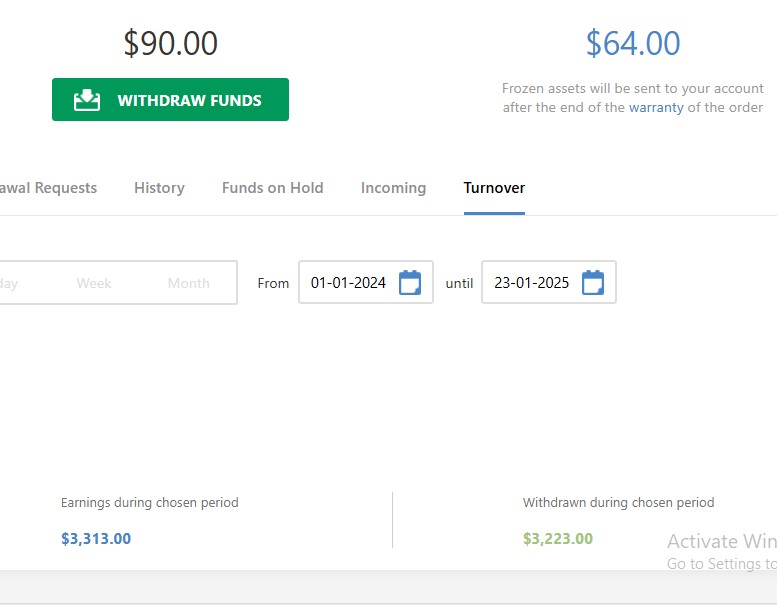Click the Earnings during chosen period label

150,502
